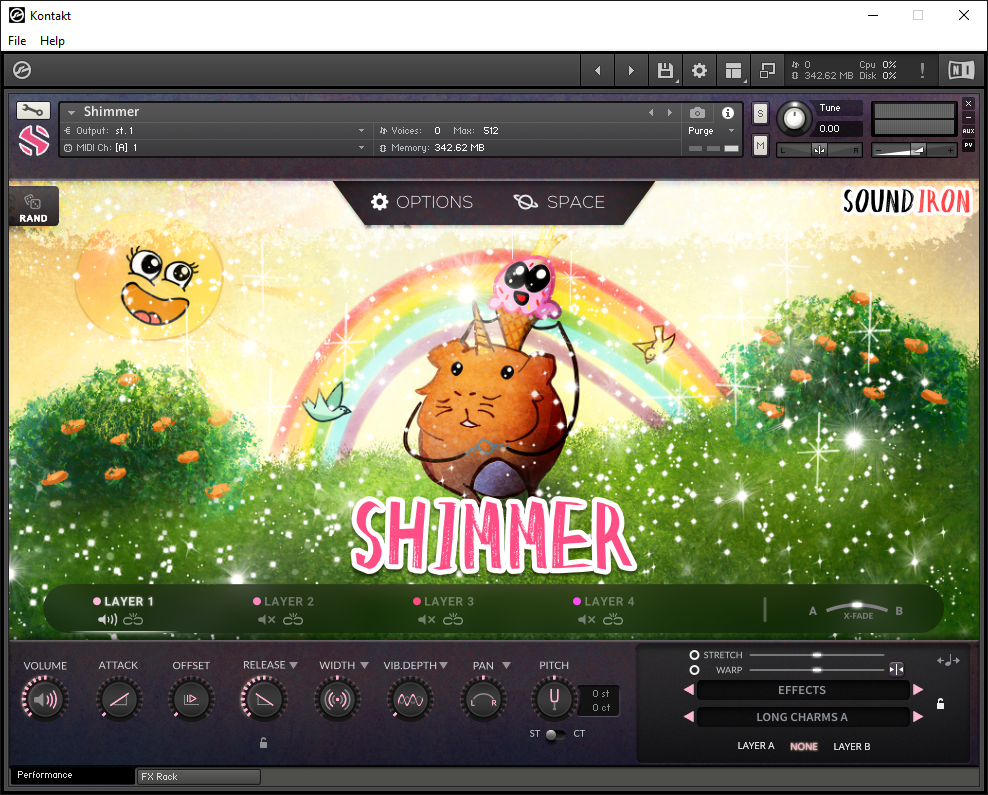Click the instrument header volume slider

914,150
